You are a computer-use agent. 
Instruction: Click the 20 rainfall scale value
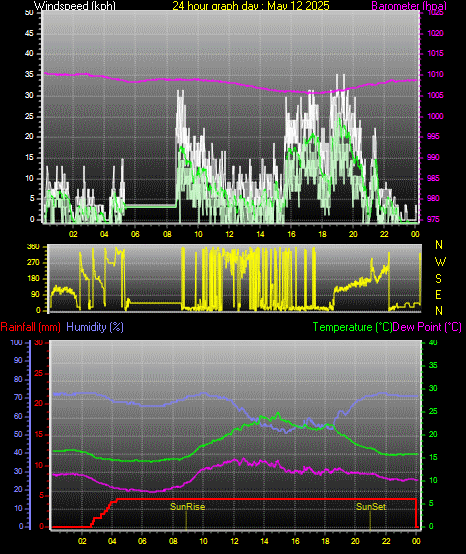tap(39, 403)
